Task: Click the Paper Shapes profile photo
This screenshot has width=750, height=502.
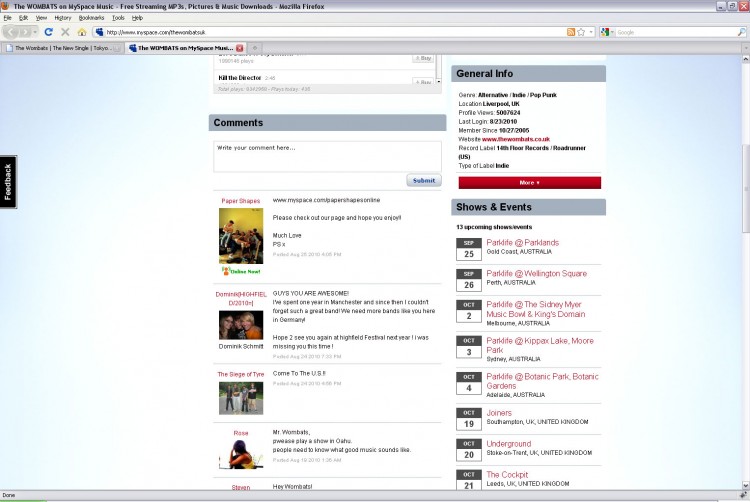Action: [241, 236]
